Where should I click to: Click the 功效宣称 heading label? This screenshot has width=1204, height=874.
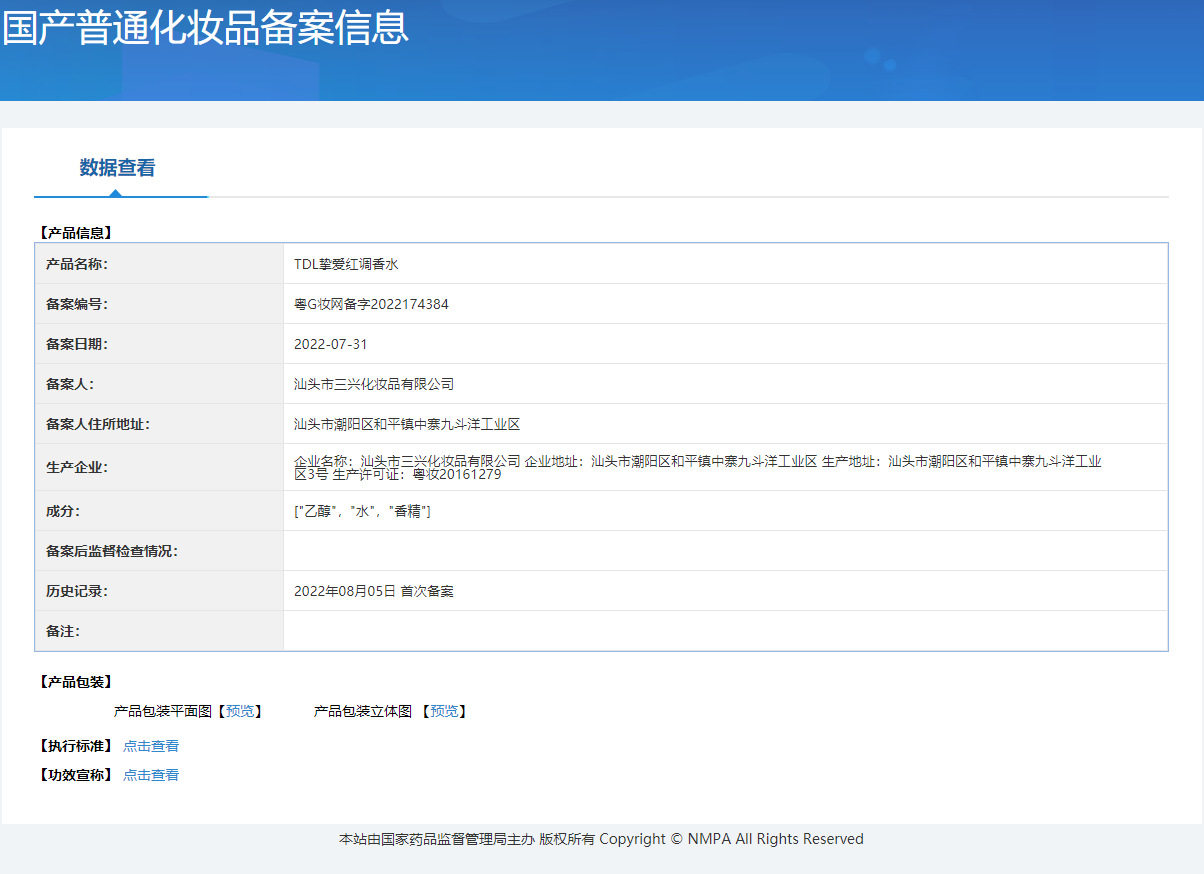coord(76,775)
